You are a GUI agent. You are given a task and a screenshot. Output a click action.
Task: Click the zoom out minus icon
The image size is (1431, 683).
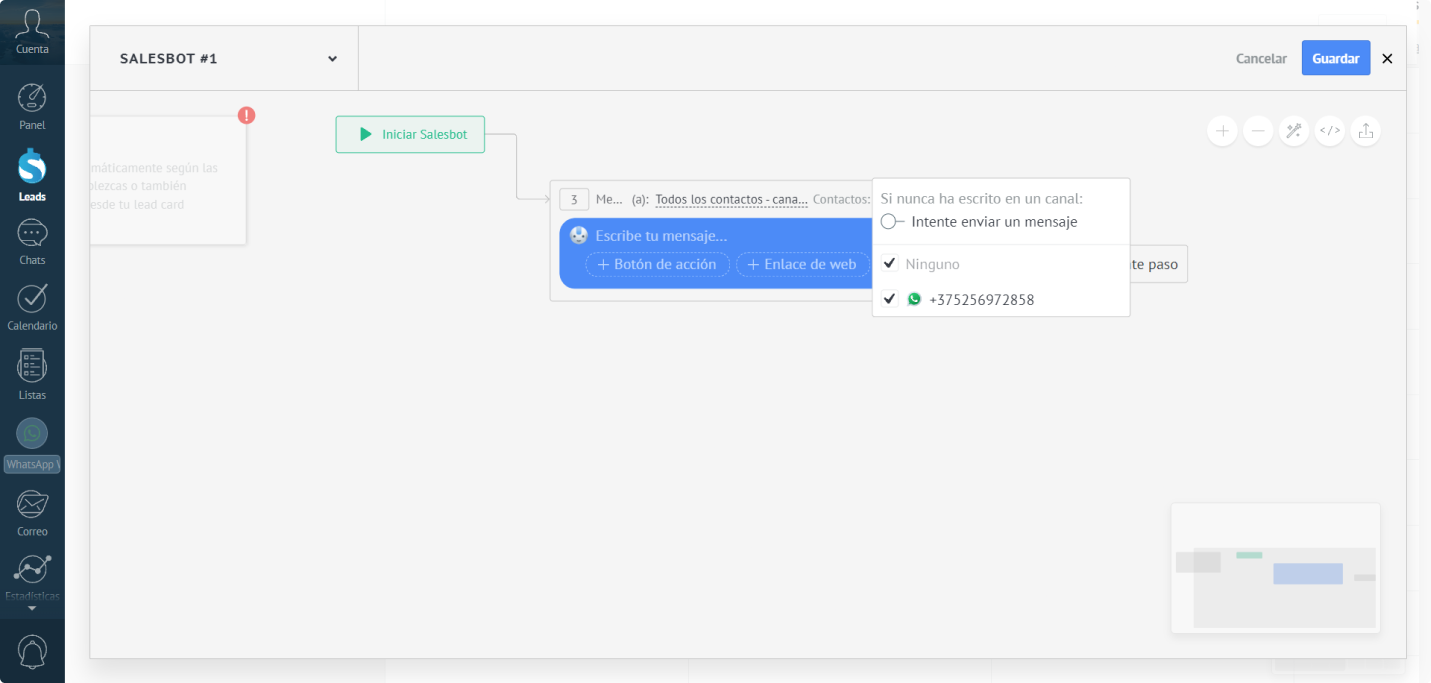[x=1258, y=131]
